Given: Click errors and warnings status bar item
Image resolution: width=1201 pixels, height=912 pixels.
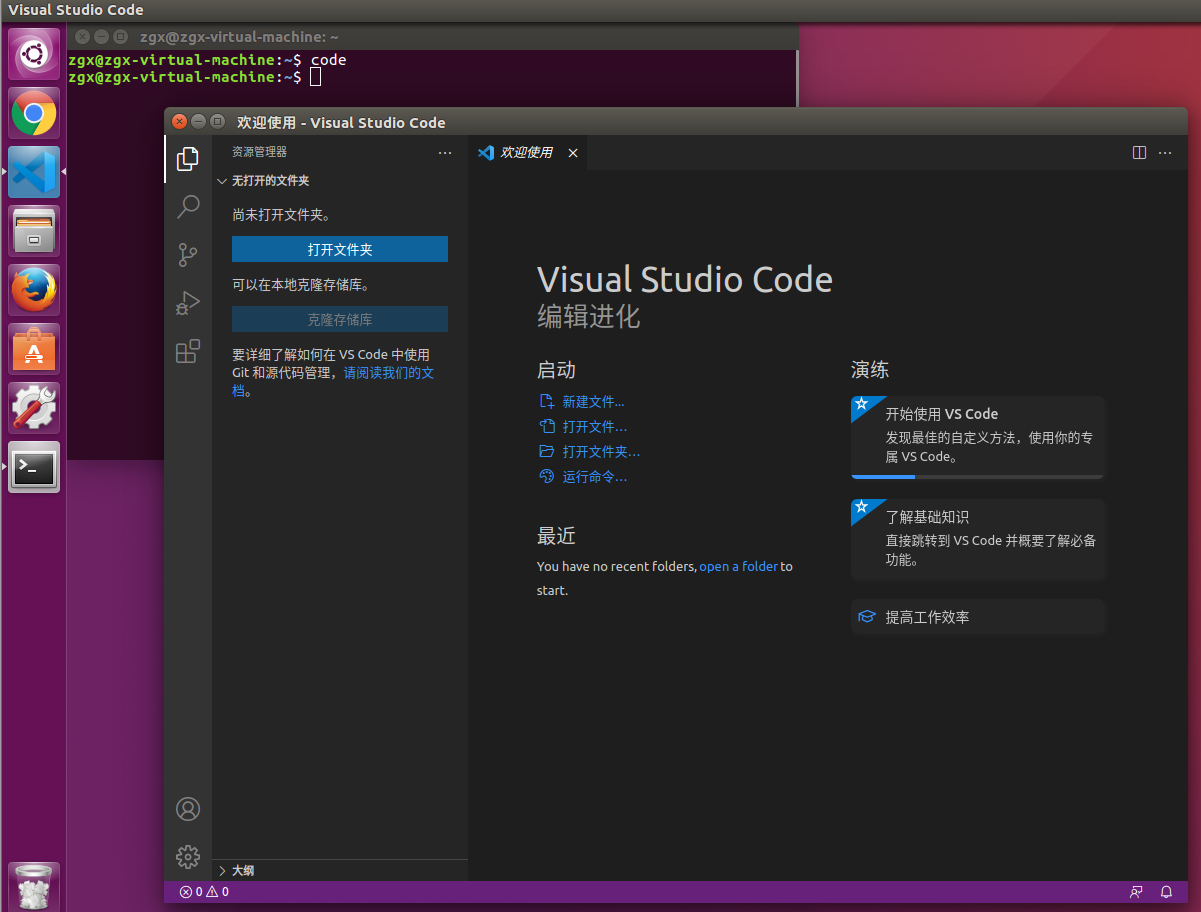Looking at the screenshot, I should pos(204,892).
